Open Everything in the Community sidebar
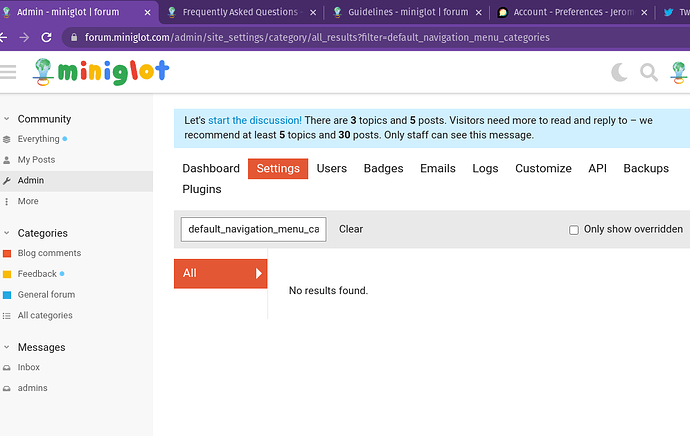 tap(38, 139)
